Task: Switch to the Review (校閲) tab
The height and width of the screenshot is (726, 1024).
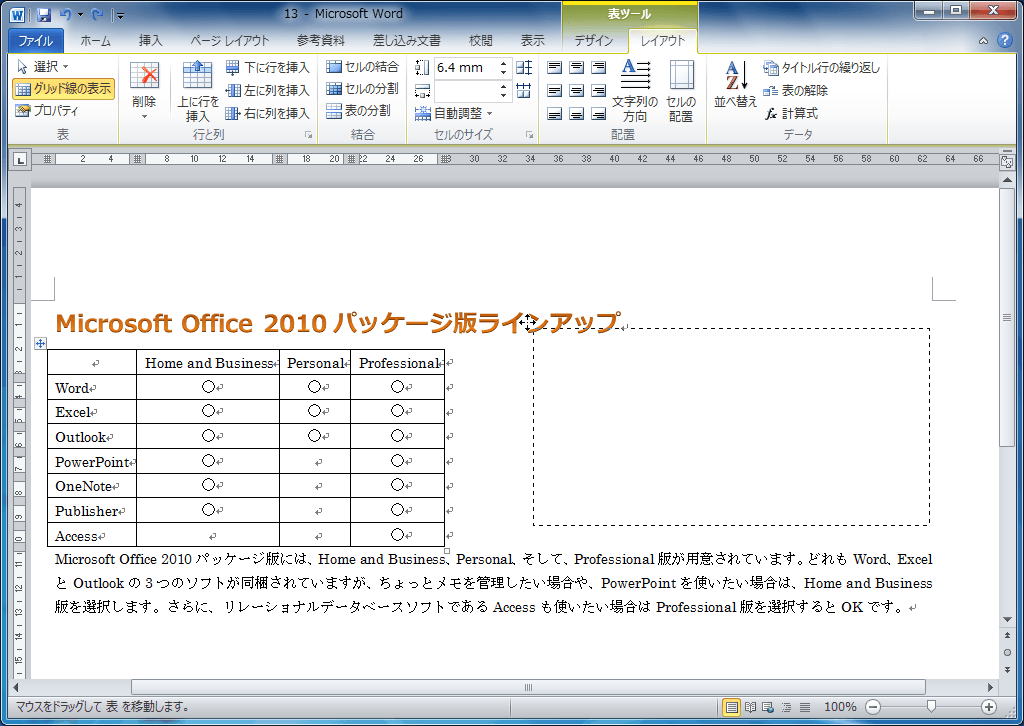Action: coord(481,40)
